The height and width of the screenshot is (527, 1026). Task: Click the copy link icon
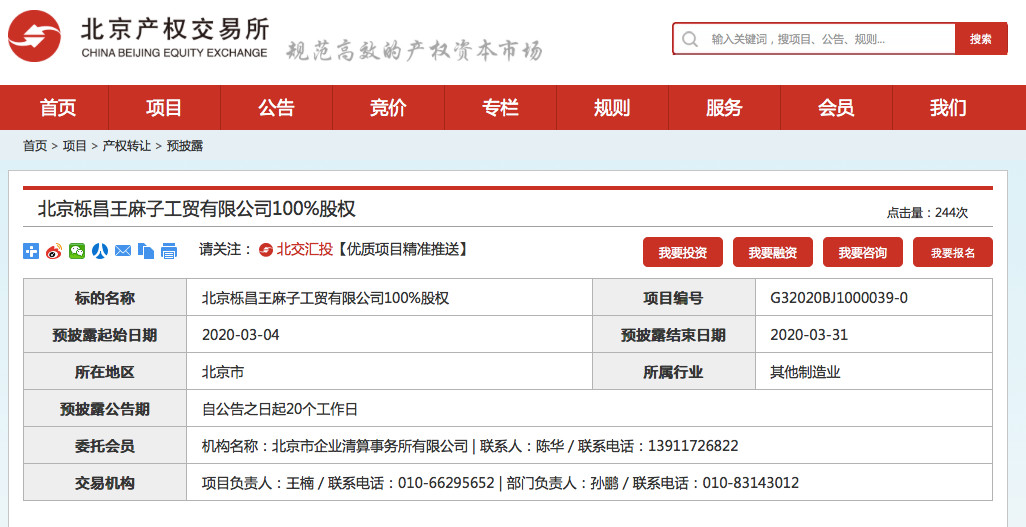(146, 251)
